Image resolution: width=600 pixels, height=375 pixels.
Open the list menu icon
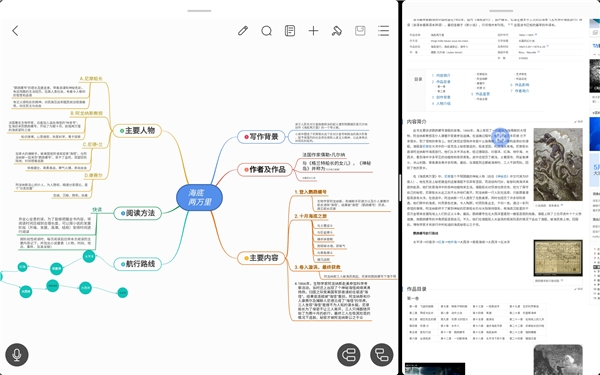click(383, 31)
